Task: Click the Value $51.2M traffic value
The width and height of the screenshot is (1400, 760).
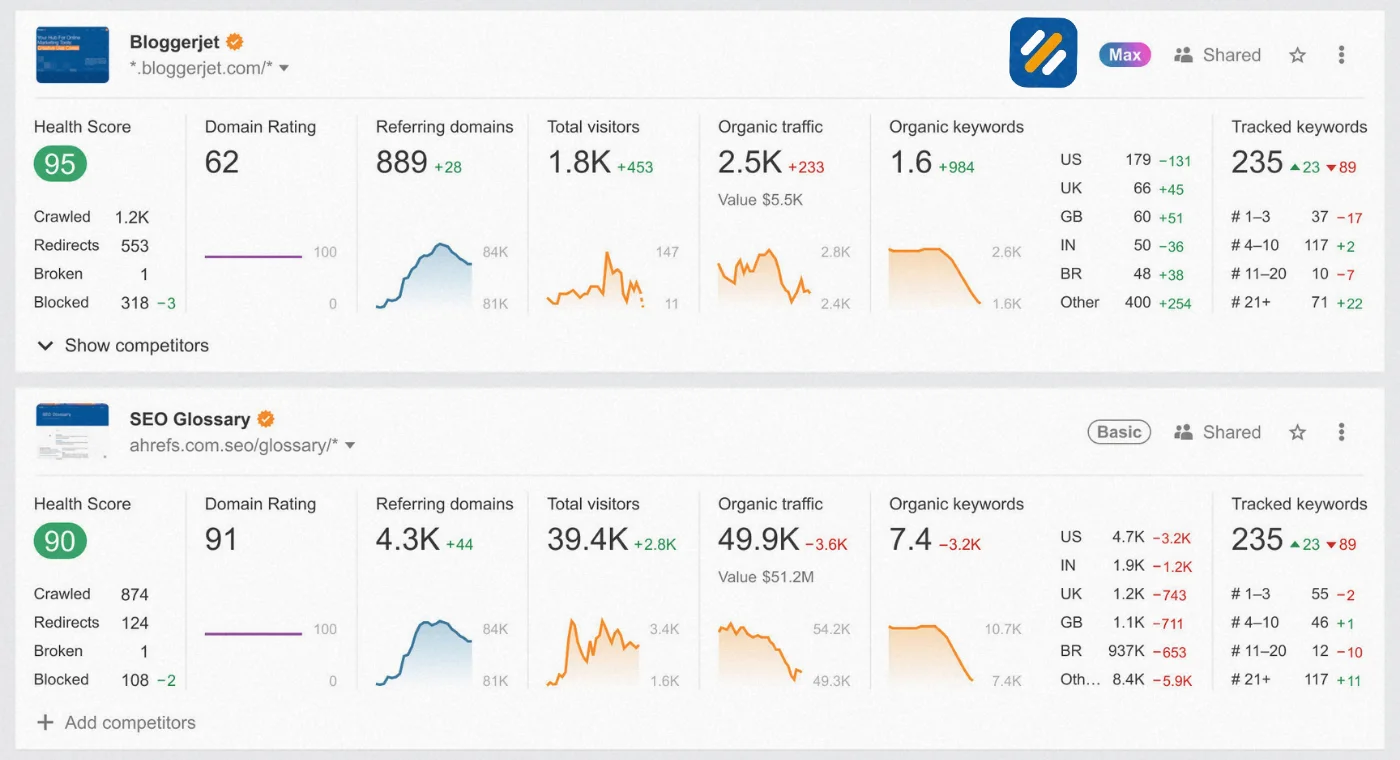Action: [x=766, y=577]
